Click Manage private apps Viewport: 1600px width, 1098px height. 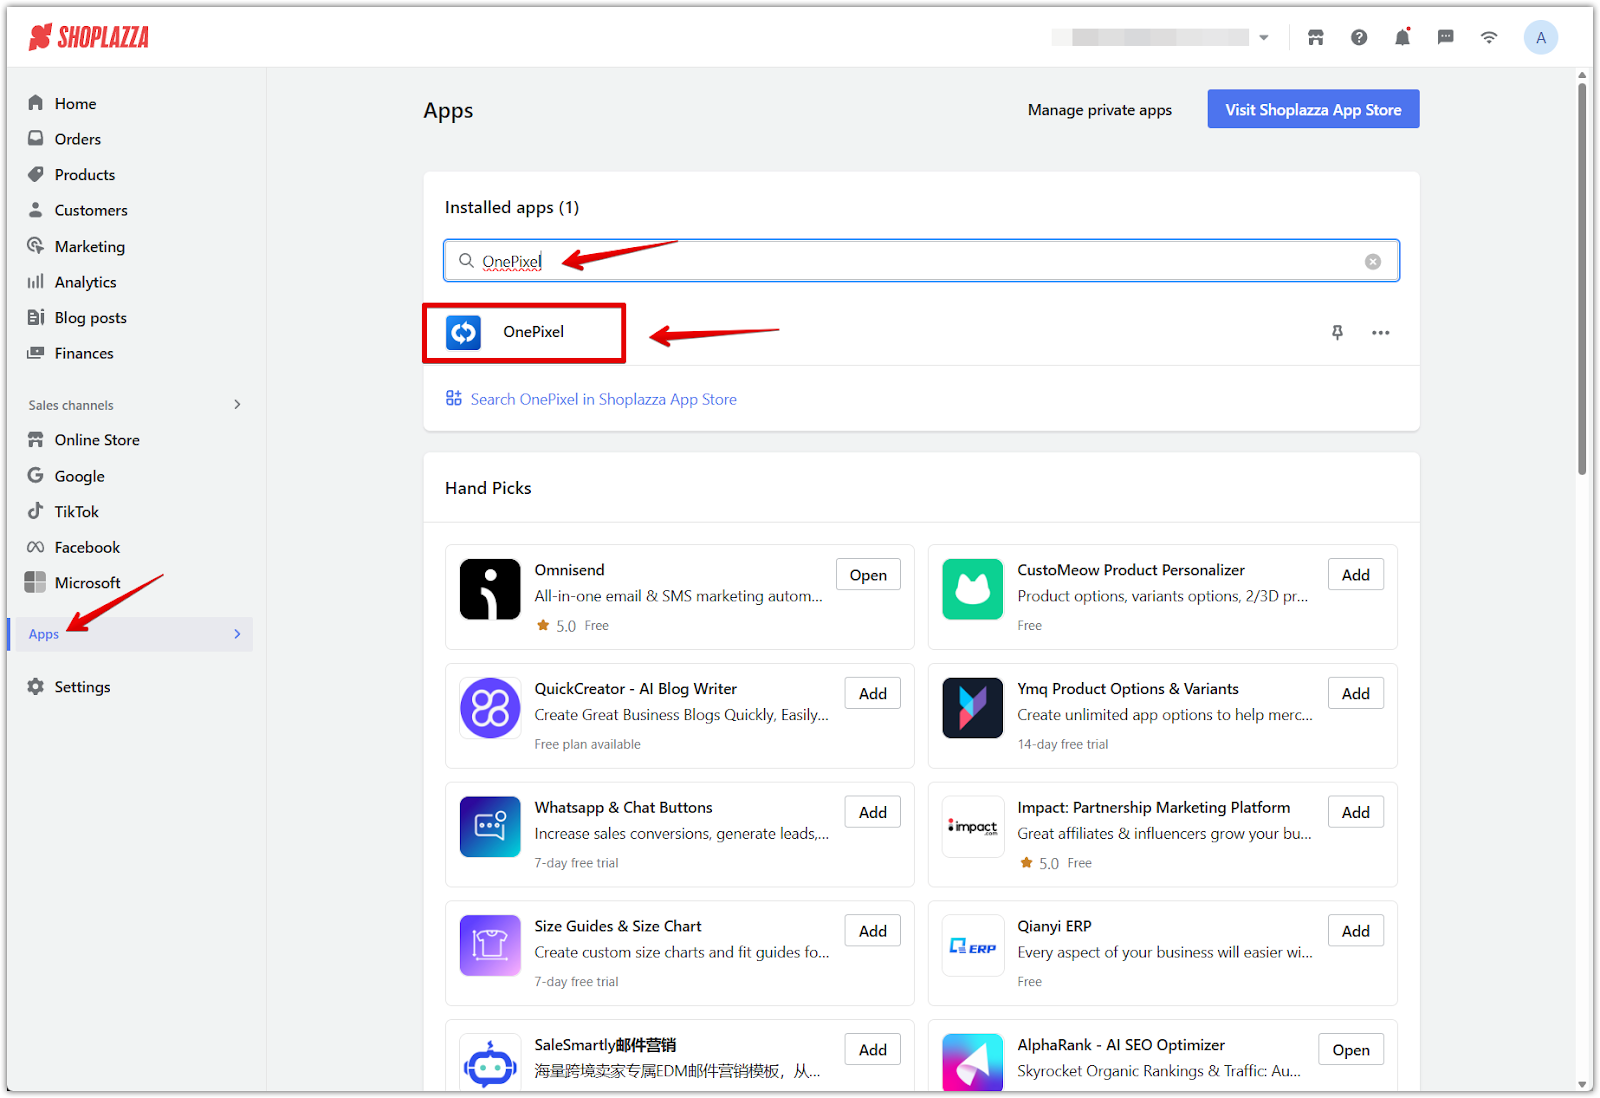pyautogui.click(x=1099, y=110)
